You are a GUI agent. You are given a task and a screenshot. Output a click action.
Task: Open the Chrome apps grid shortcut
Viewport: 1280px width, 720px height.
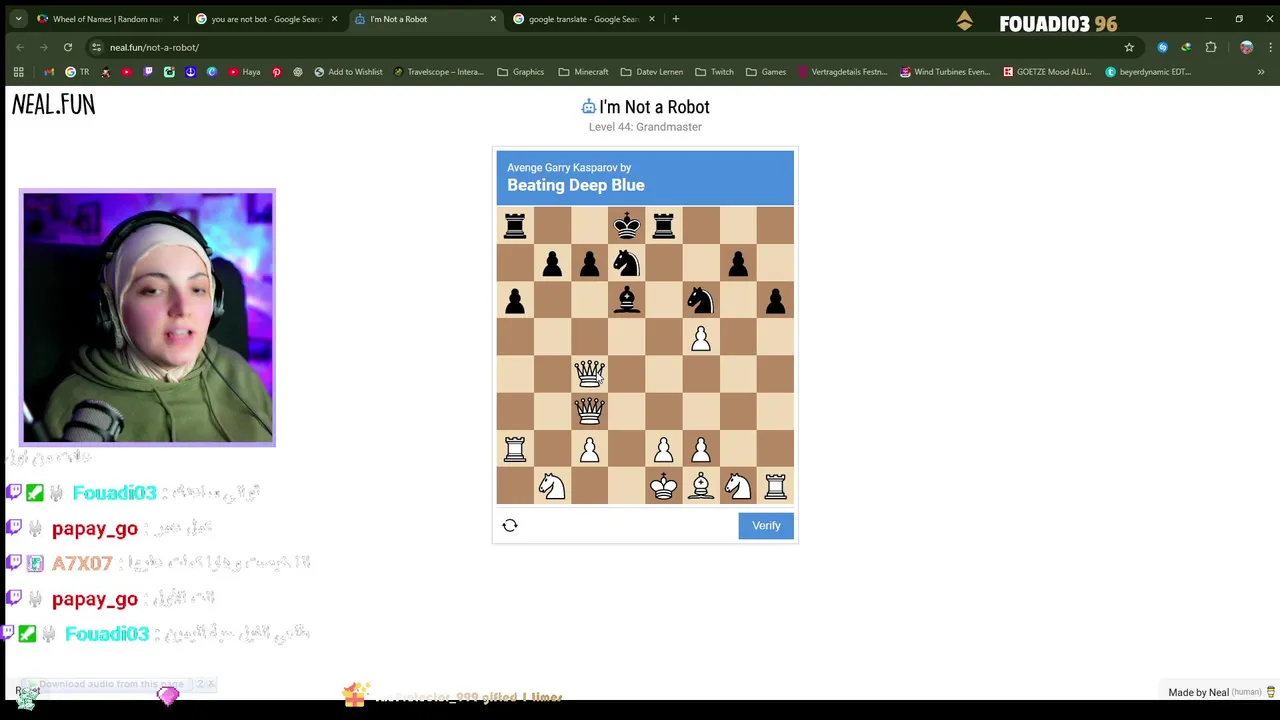tap(18, 72)
